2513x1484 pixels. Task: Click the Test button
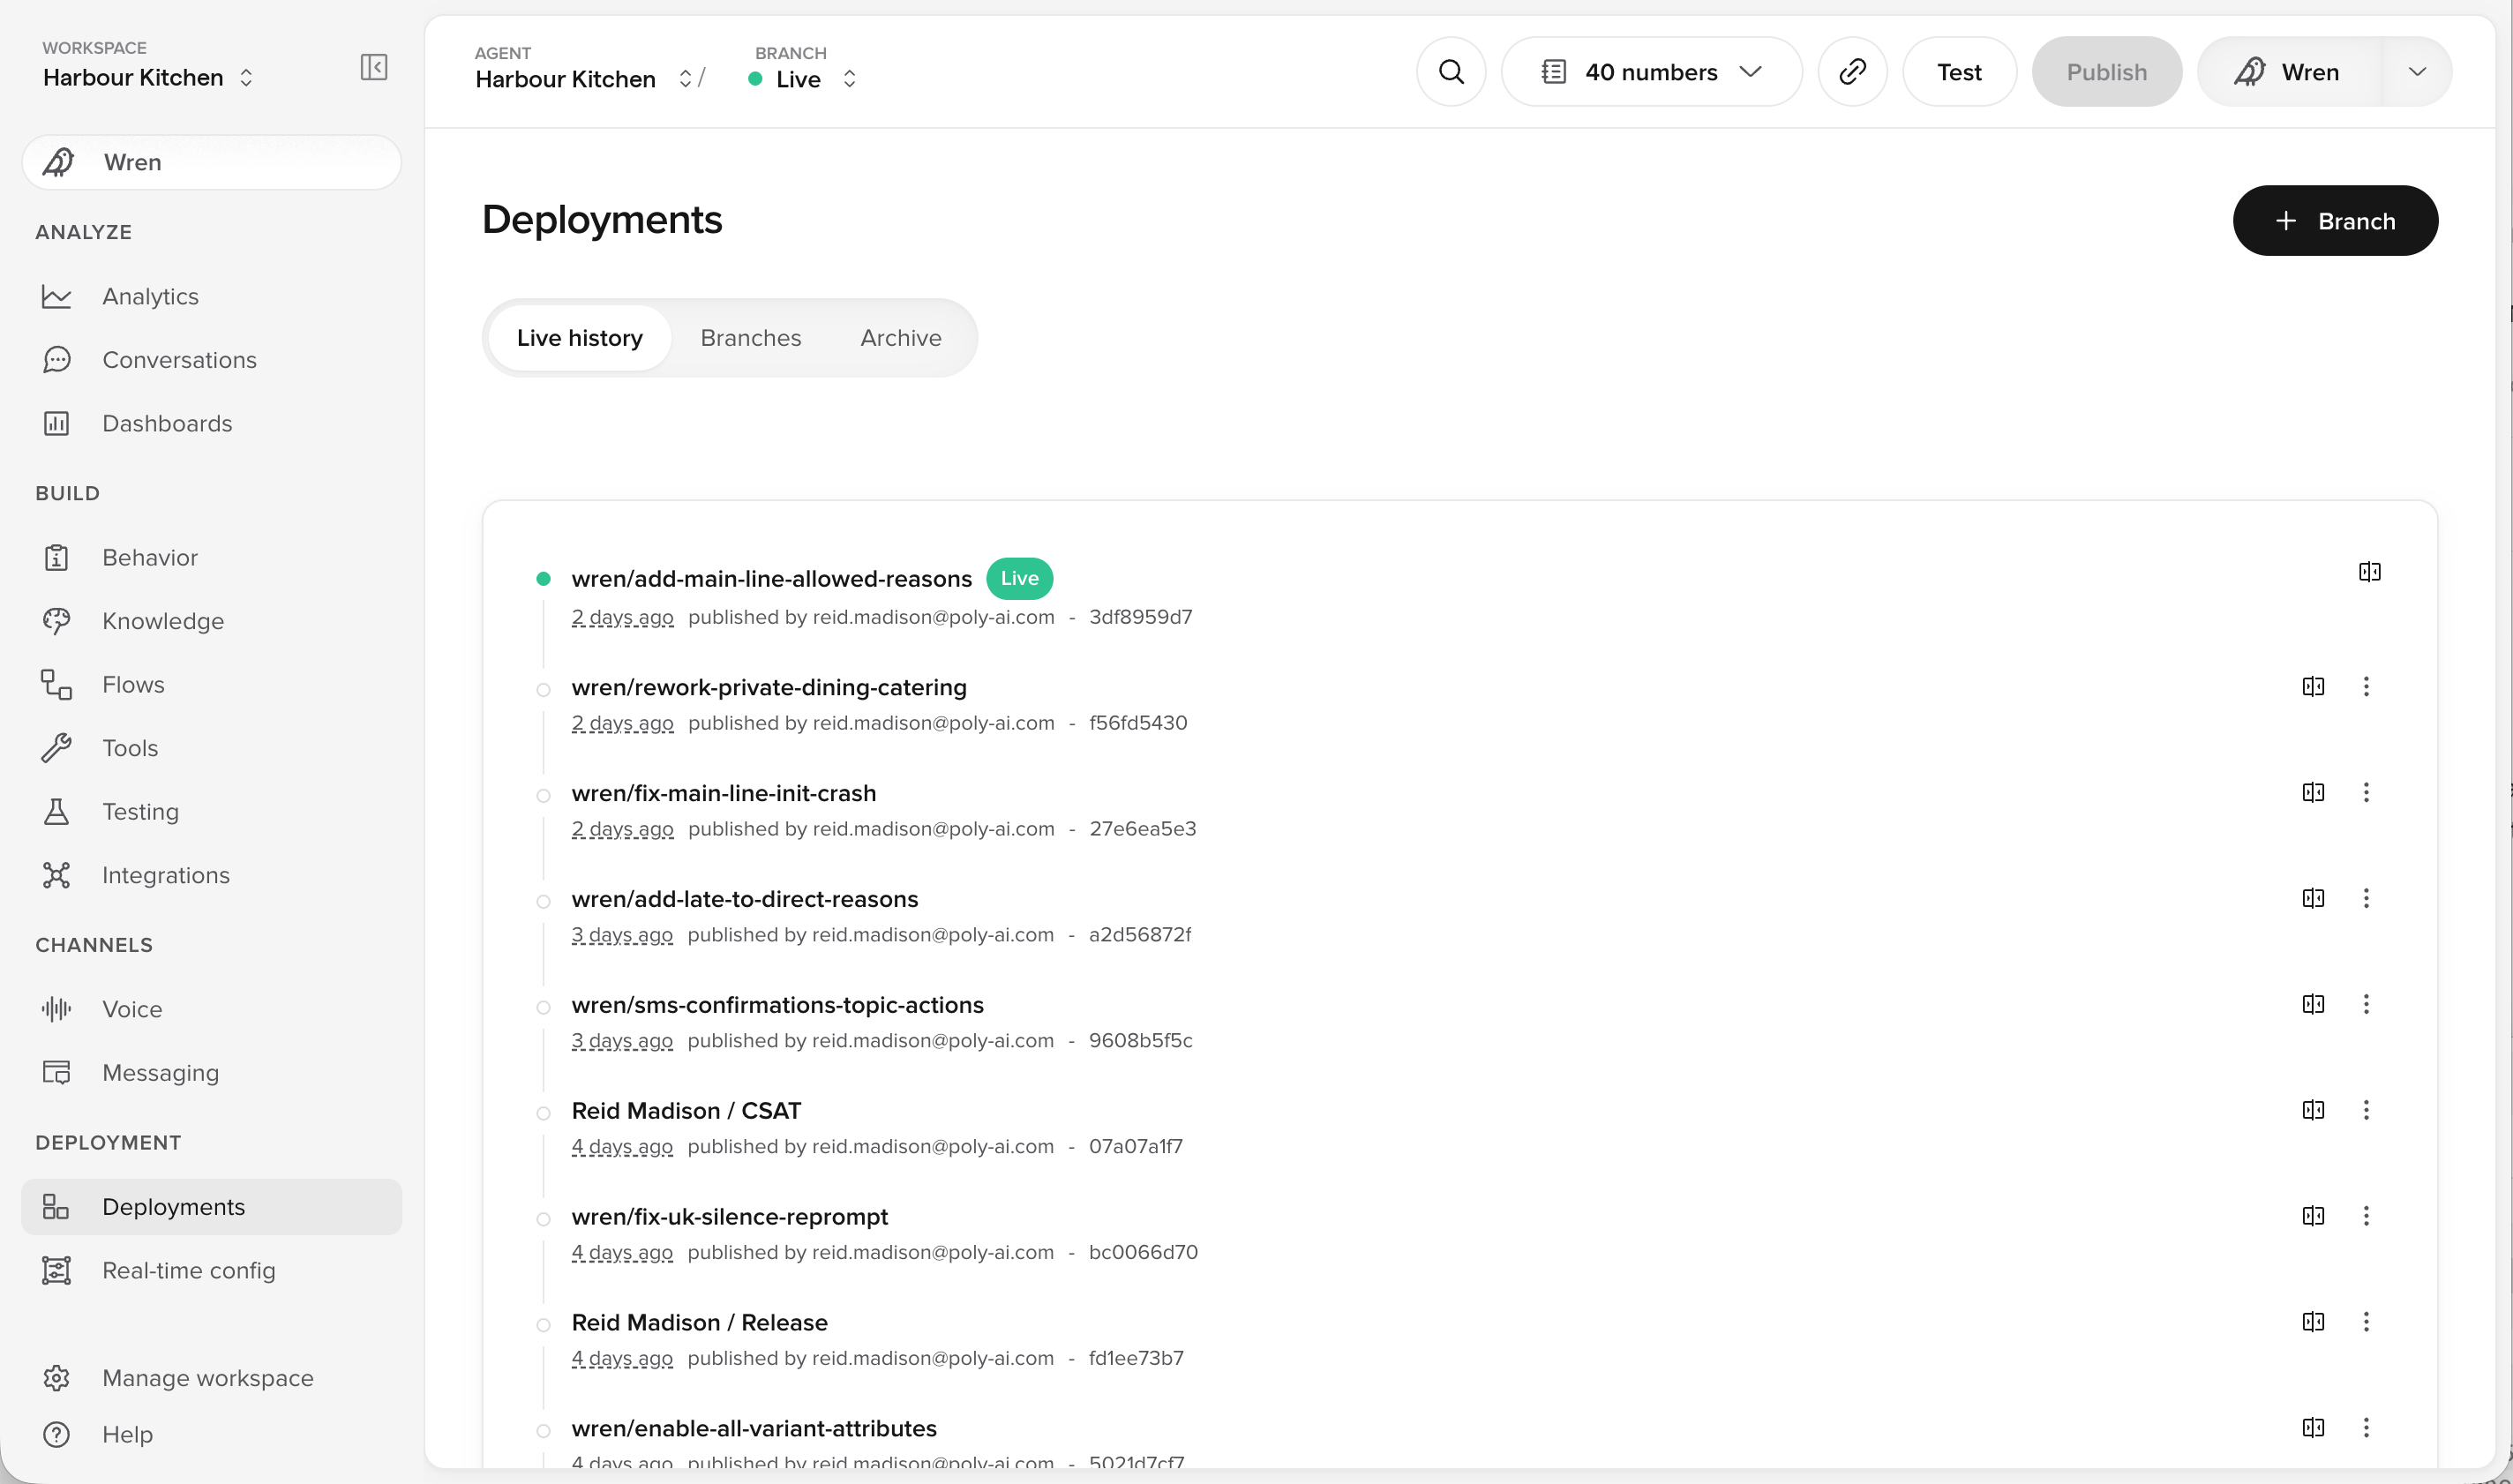pos(1958,72)
